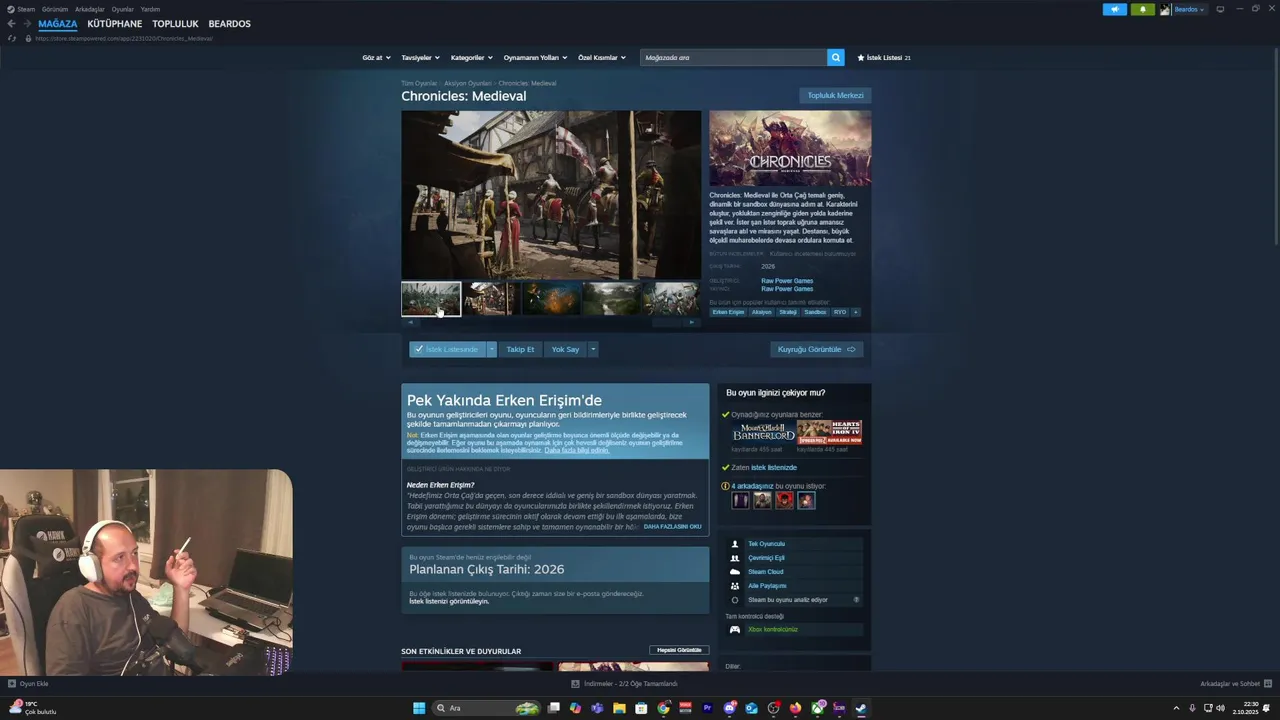Open downloads icon in bottom bar
1280x720 pixels.
tap(575, 684)
